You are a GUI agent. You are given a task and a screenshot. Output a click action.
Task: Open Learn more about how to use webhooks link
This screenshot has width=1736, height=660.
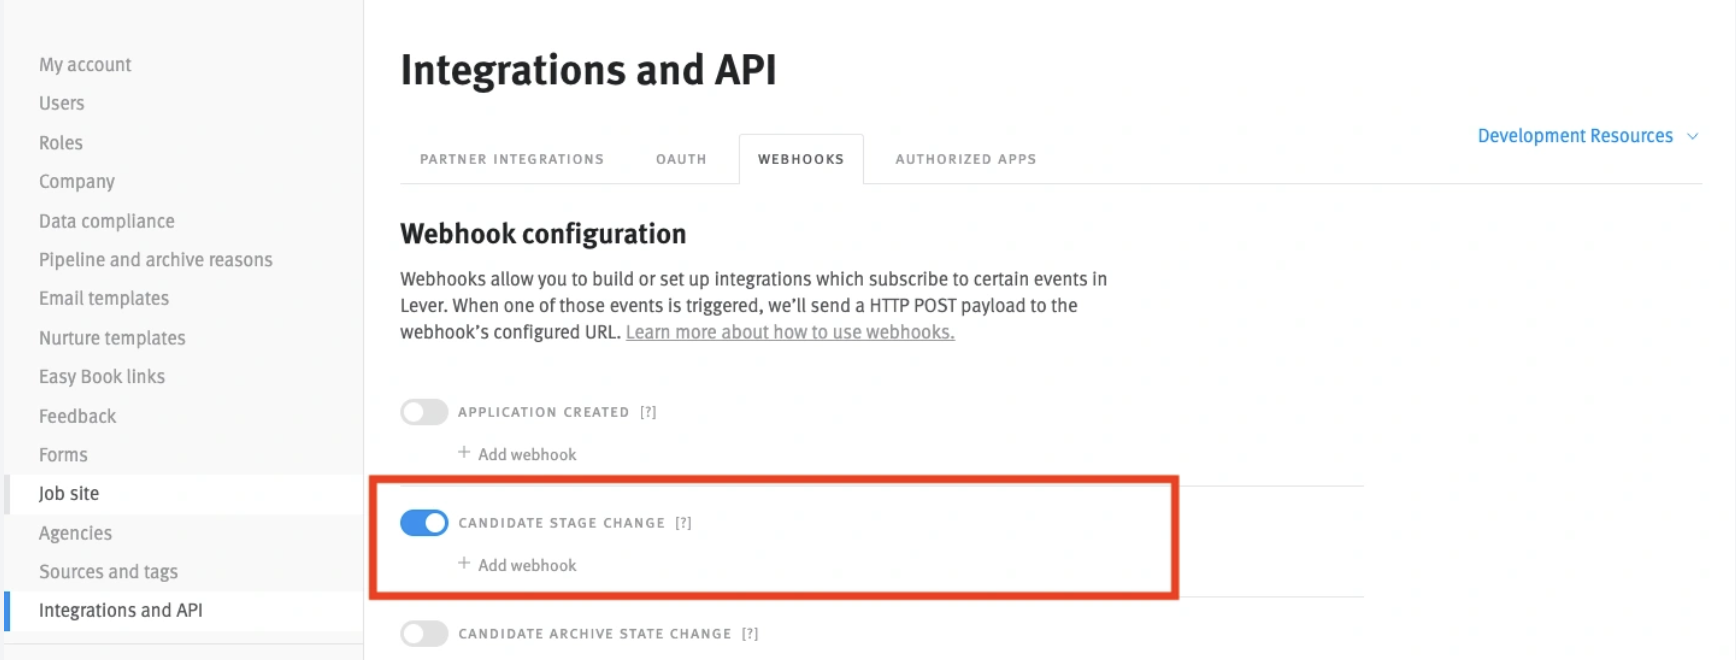[790, 332]
